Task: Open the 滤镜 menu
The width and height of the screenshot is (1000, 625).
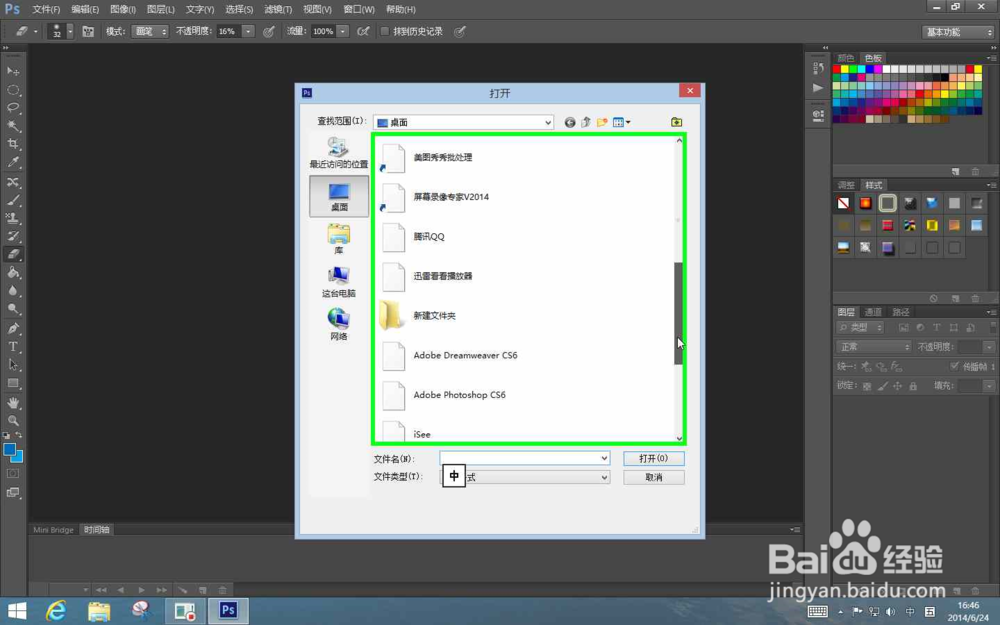Action: pyautogui.click(x=276, y=9)
